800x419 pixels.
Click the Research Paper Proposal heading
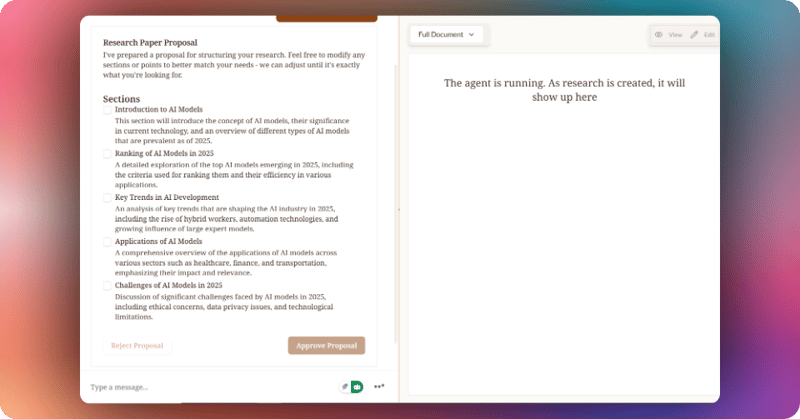[150, 43]
